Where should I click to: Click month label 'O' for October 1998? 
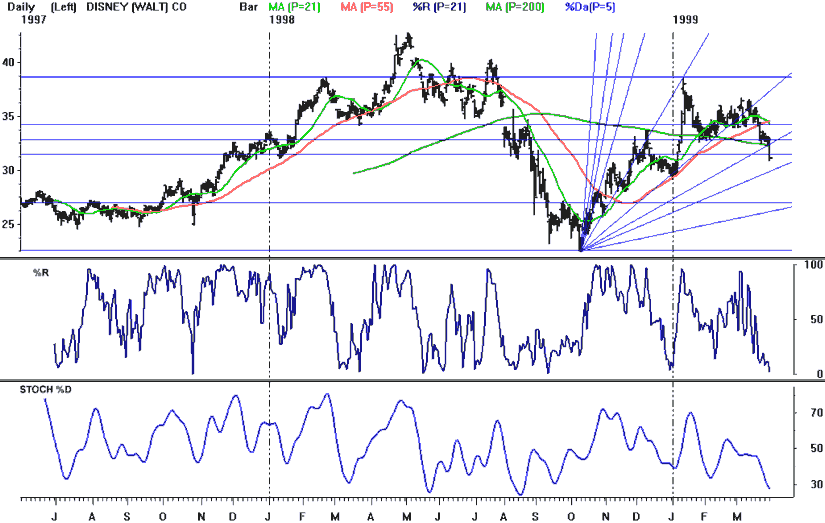572,517
